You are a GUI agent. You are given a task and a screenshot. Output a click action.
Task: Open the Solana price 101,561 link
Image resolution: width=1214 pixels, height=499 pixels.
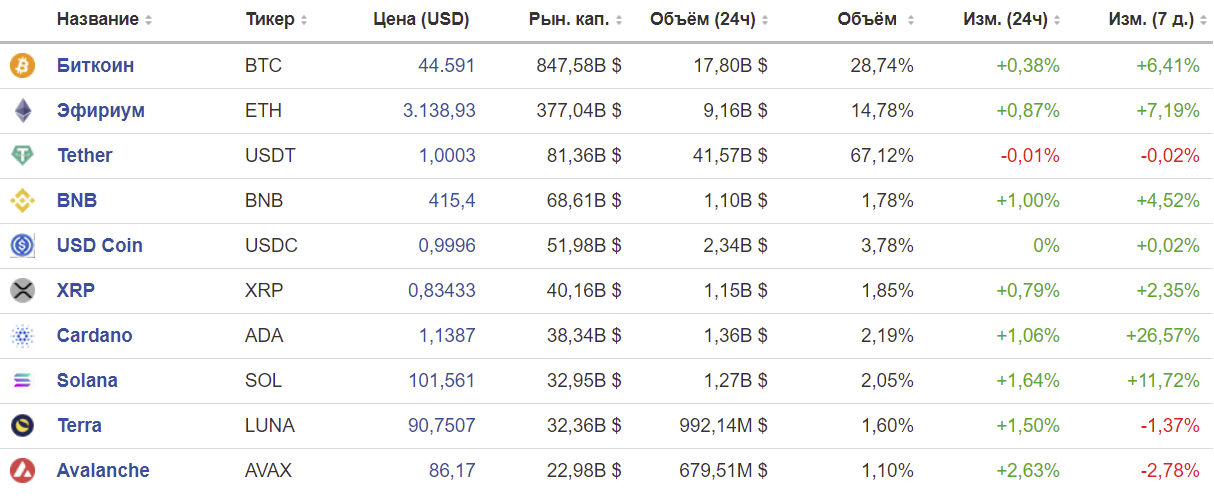442,381
